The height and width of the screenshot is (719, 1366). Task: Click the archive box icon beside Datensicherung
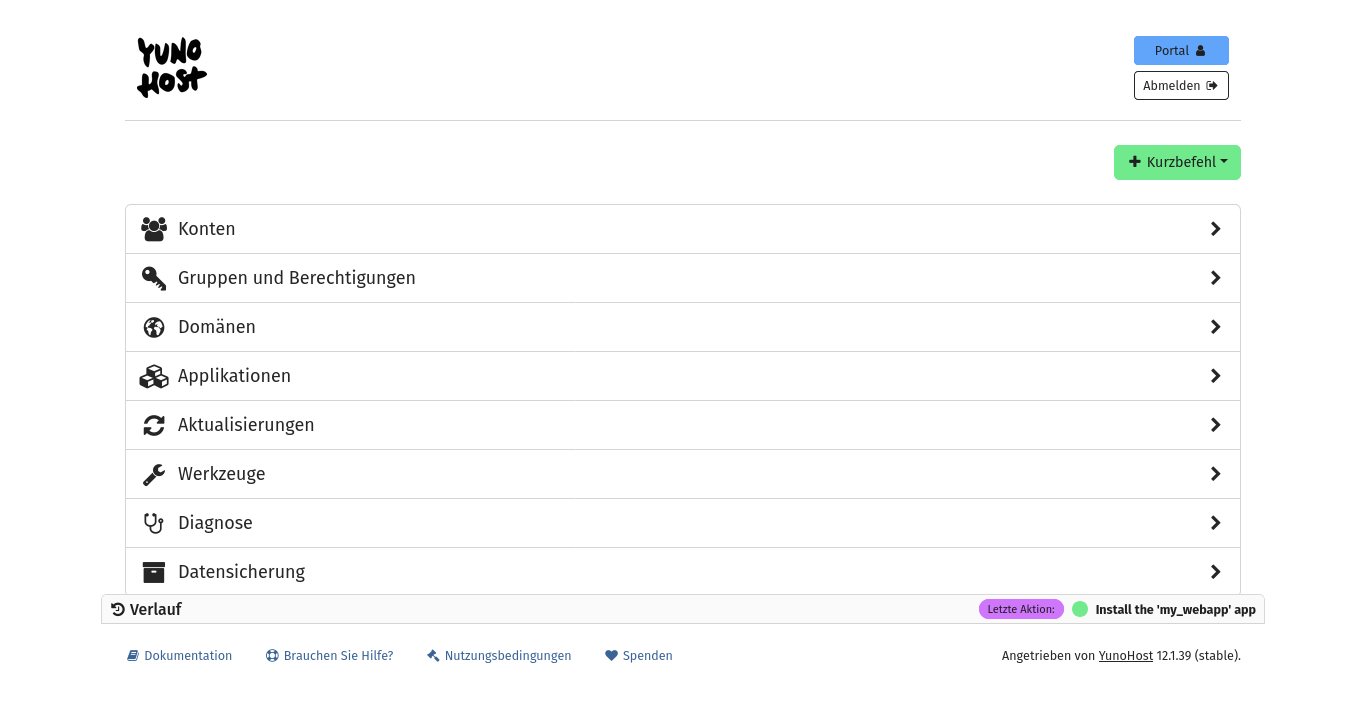coord(154,572)
